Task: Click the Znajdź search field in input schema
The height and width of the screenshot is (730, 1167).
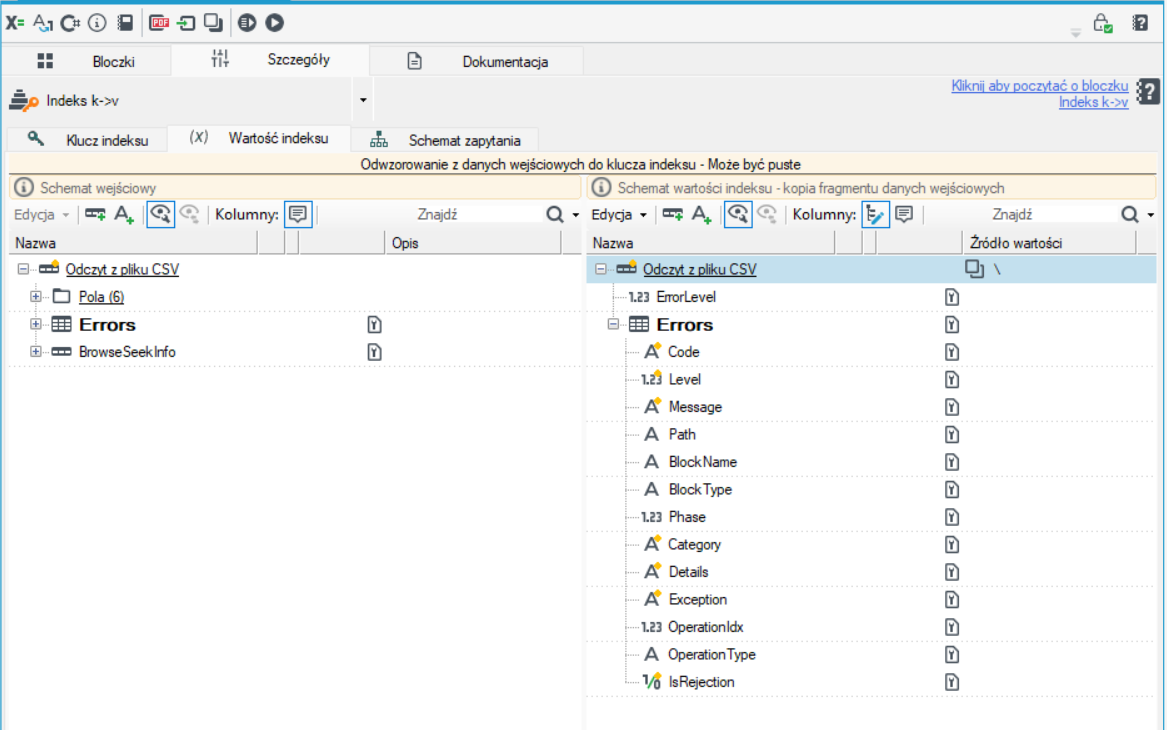Action: click(437, 214)
